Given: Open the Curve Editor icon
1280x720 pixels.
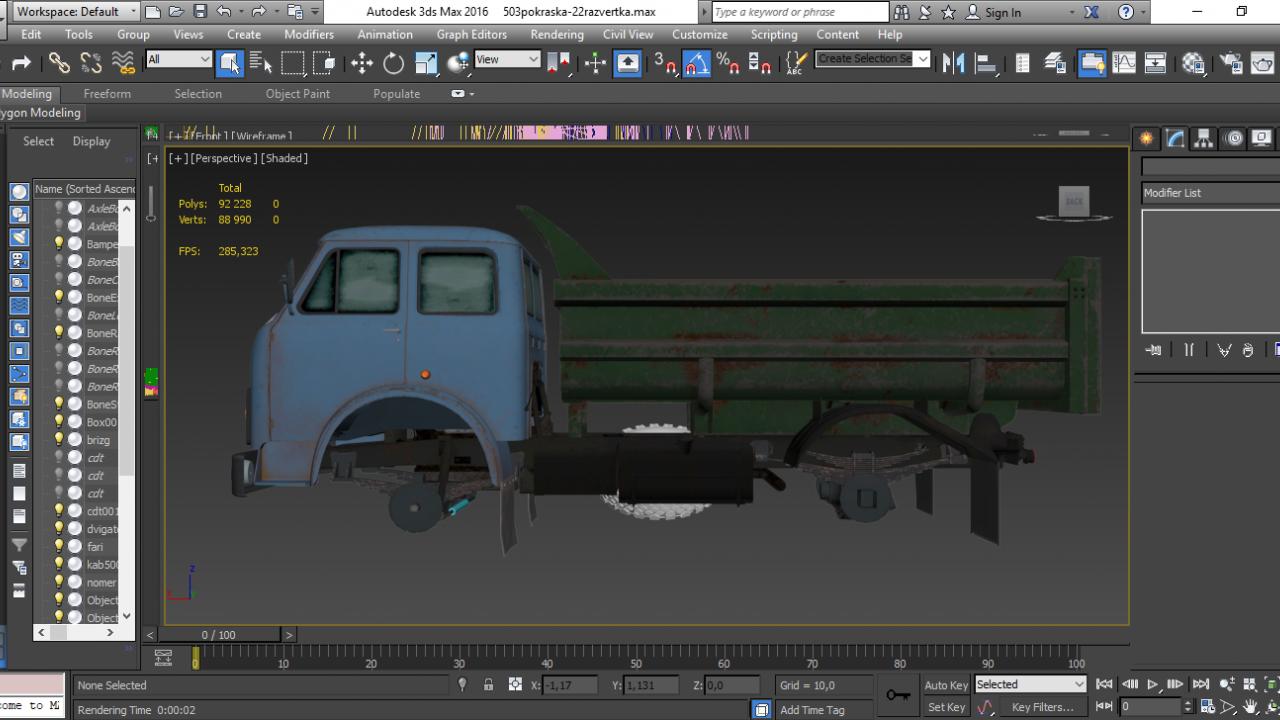Looking at the screenshot, I should (x=1124, y=63).
